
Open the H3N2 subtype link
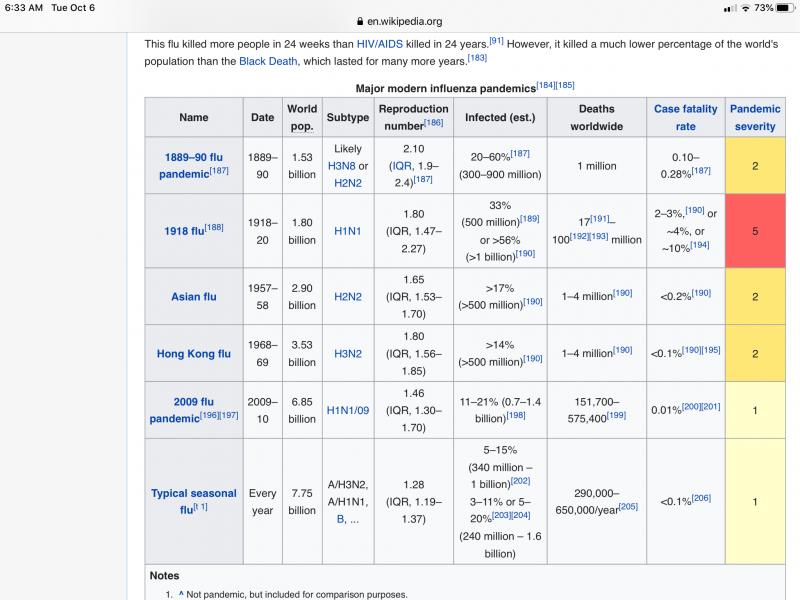tap(347, 354)
